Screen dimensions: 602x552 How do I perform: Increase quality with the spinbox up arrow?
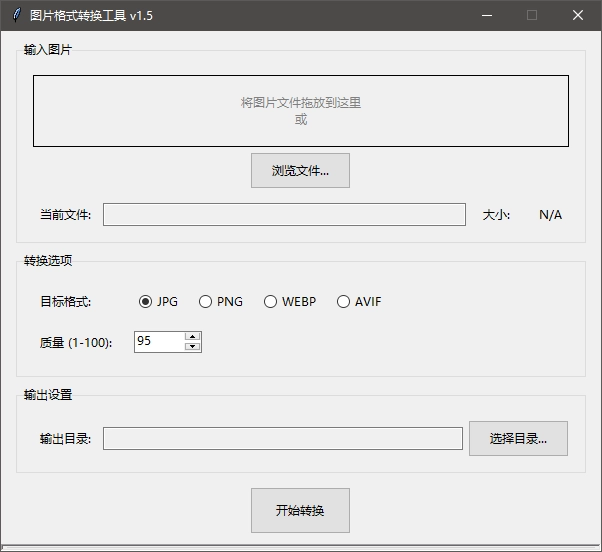pyautogui.click(x=193, y=336)
